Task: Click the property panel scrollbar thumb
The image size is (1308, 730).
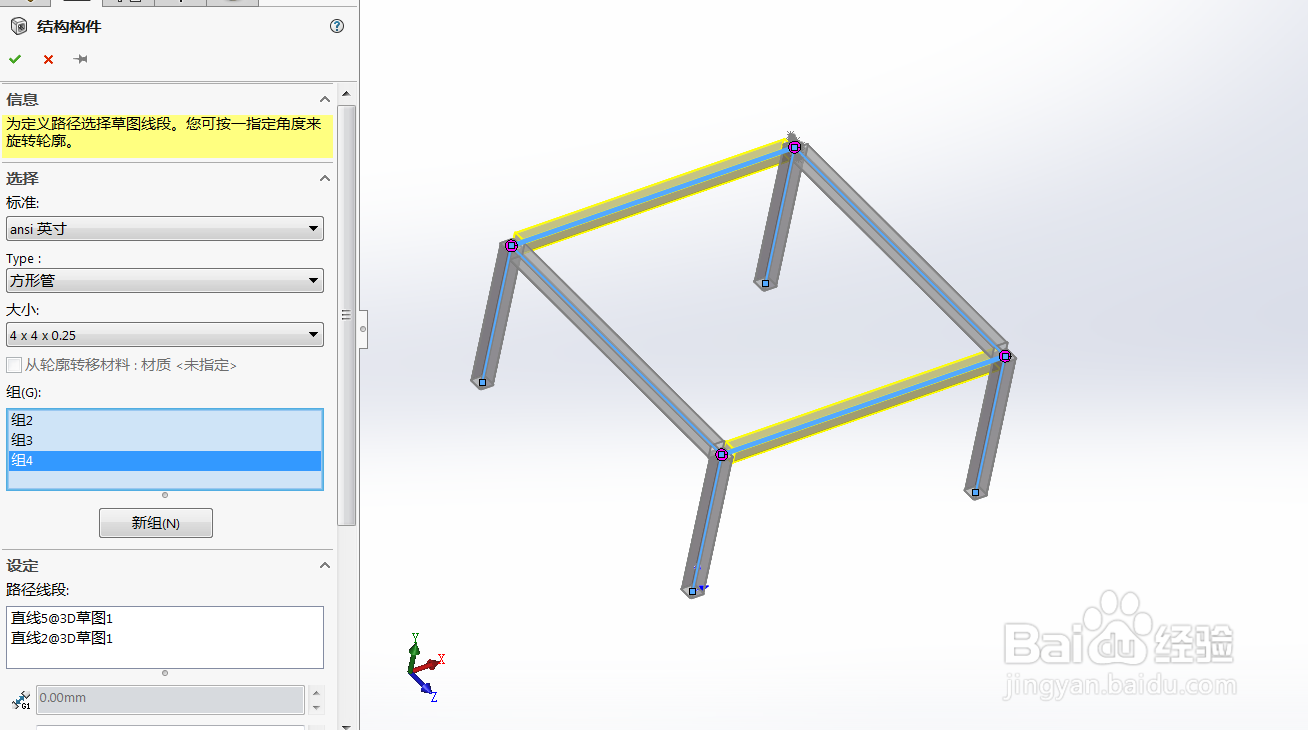Action: (347, 315)
